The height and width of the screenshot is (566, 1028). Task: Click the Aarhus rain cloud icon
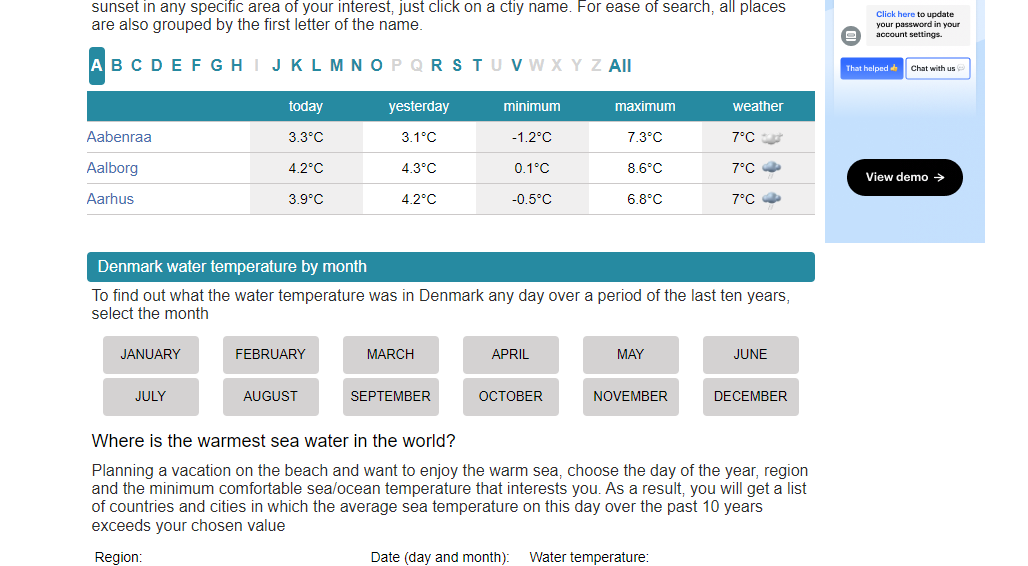coord(771,199)
